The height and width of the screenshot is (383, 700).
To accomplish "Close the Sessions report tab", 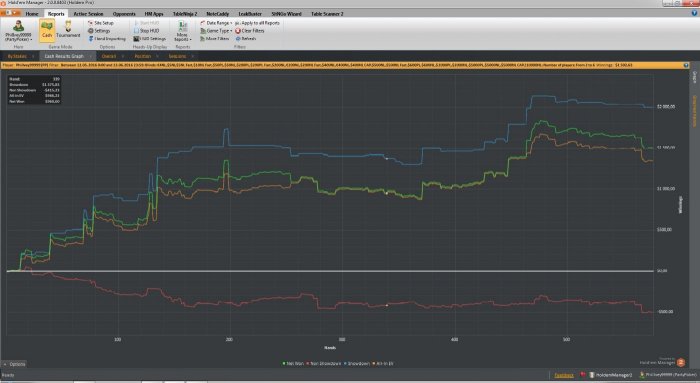I will (193, 56).
